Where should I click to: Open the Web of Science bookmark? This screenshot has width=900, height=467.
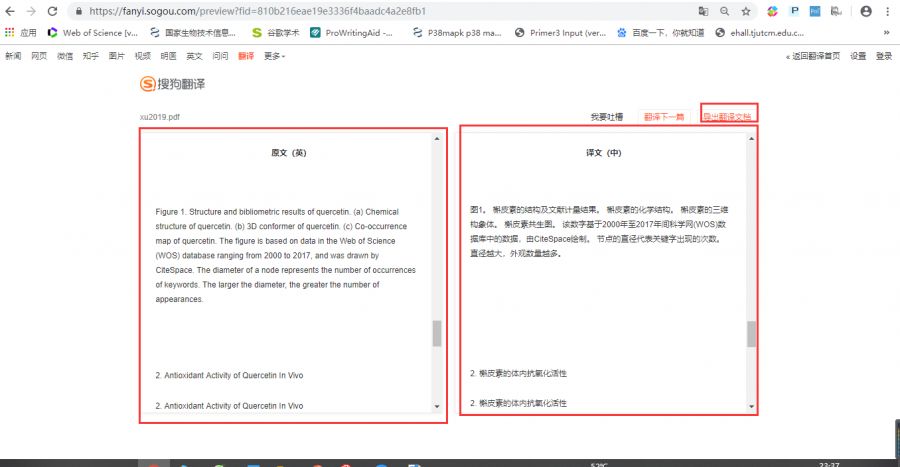point(92,33)
